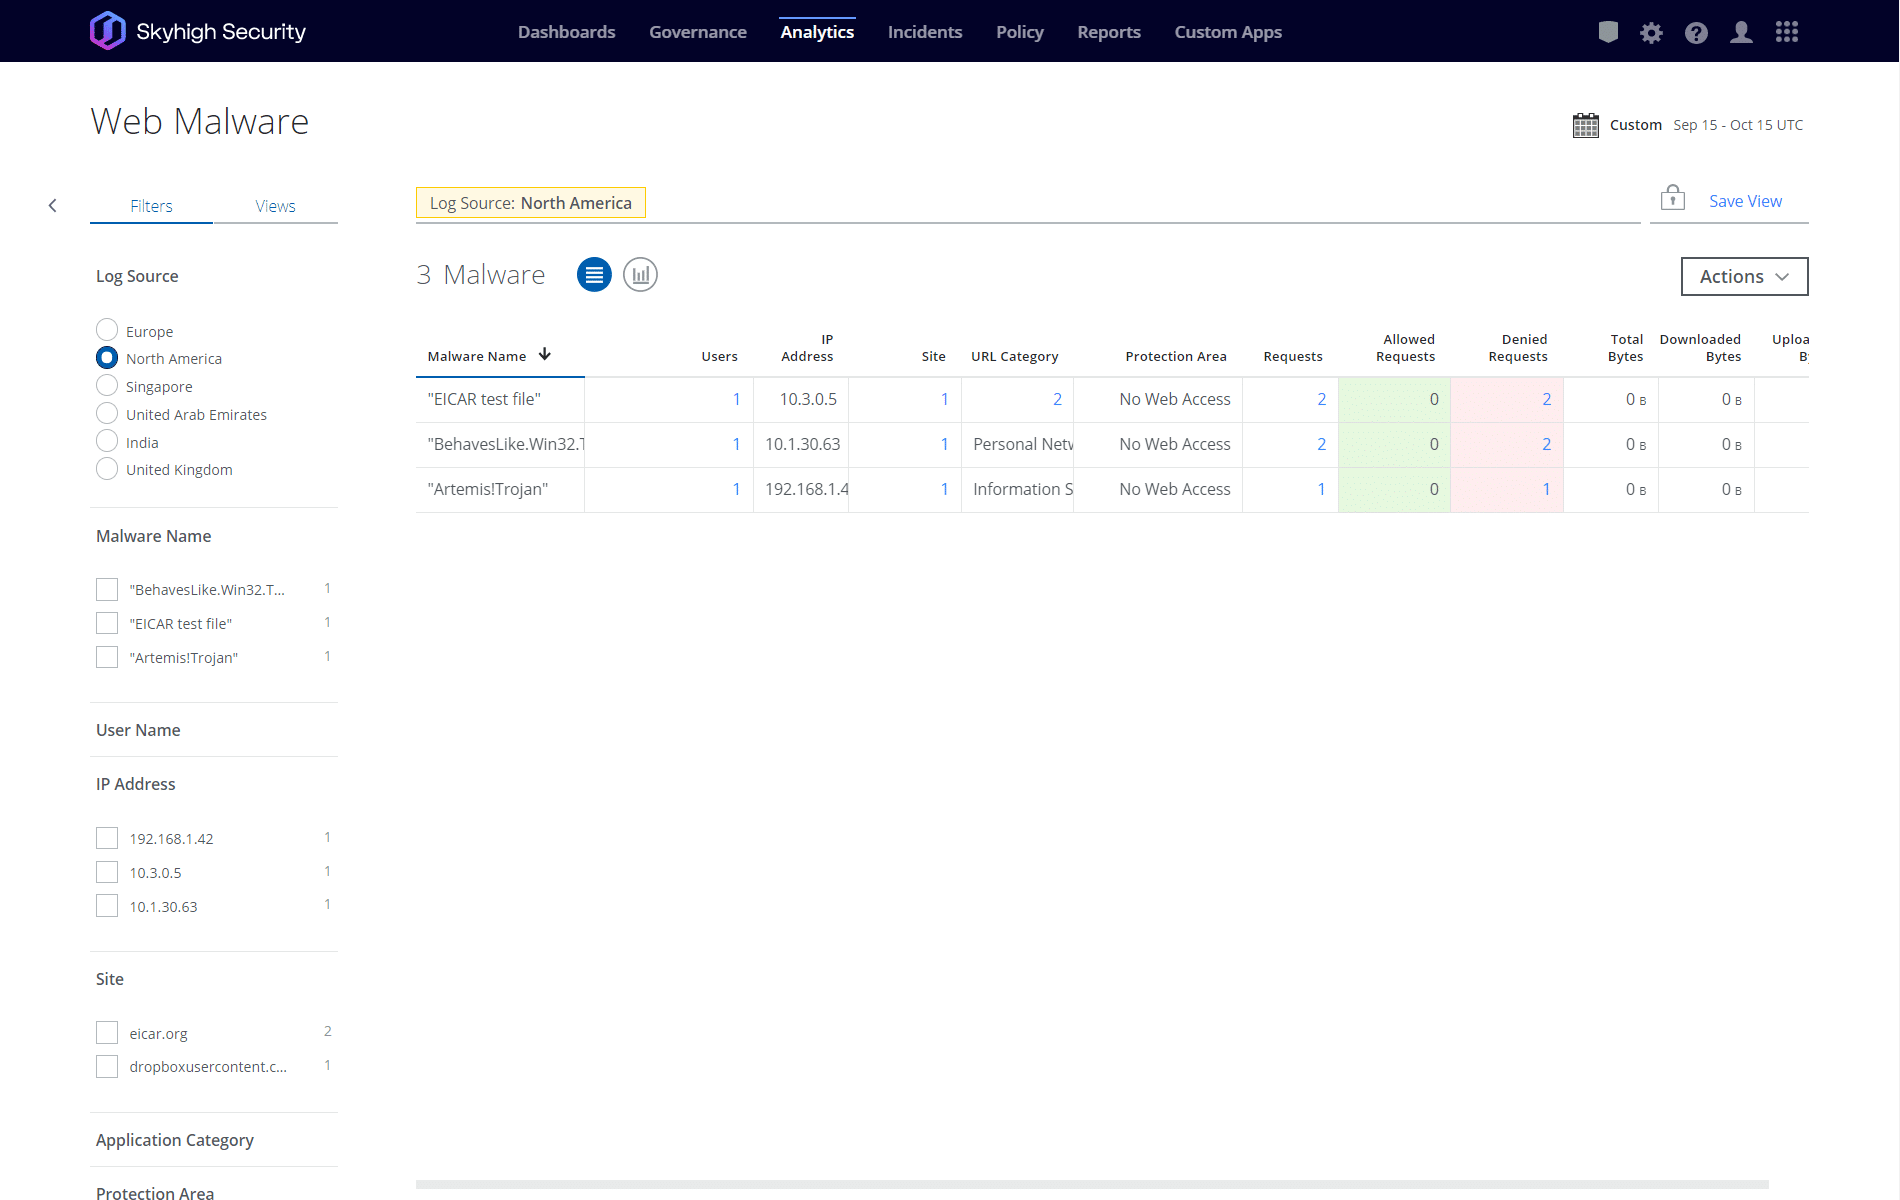Open the Actions dropdown
The width and height of the screenshot is (1900, 1200).
coord(1744,277)
